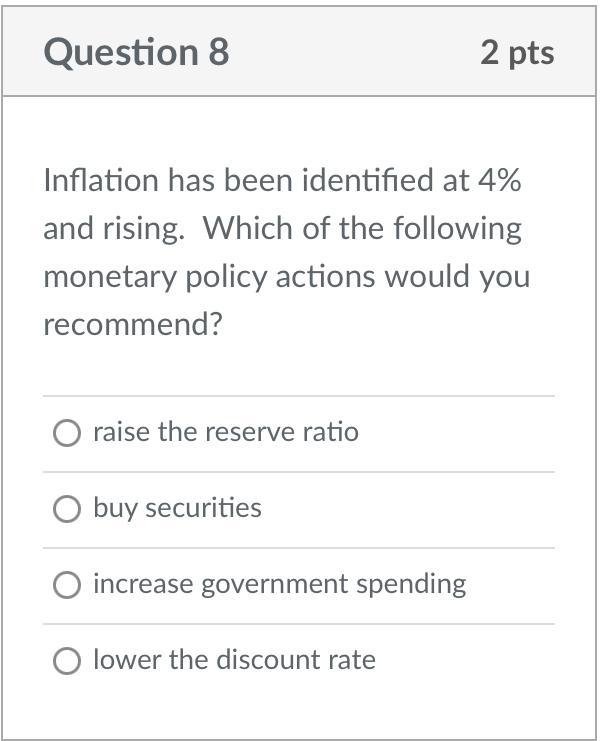Mark the "lower the discount rate" radio button
Viewport: 600px width, 741px height.
[67, 661]
